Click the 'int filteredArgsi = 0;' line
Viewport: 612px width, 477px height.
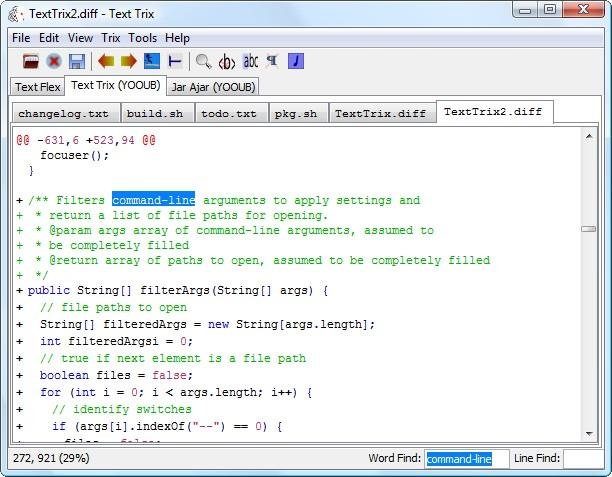(x=117, y=342)
